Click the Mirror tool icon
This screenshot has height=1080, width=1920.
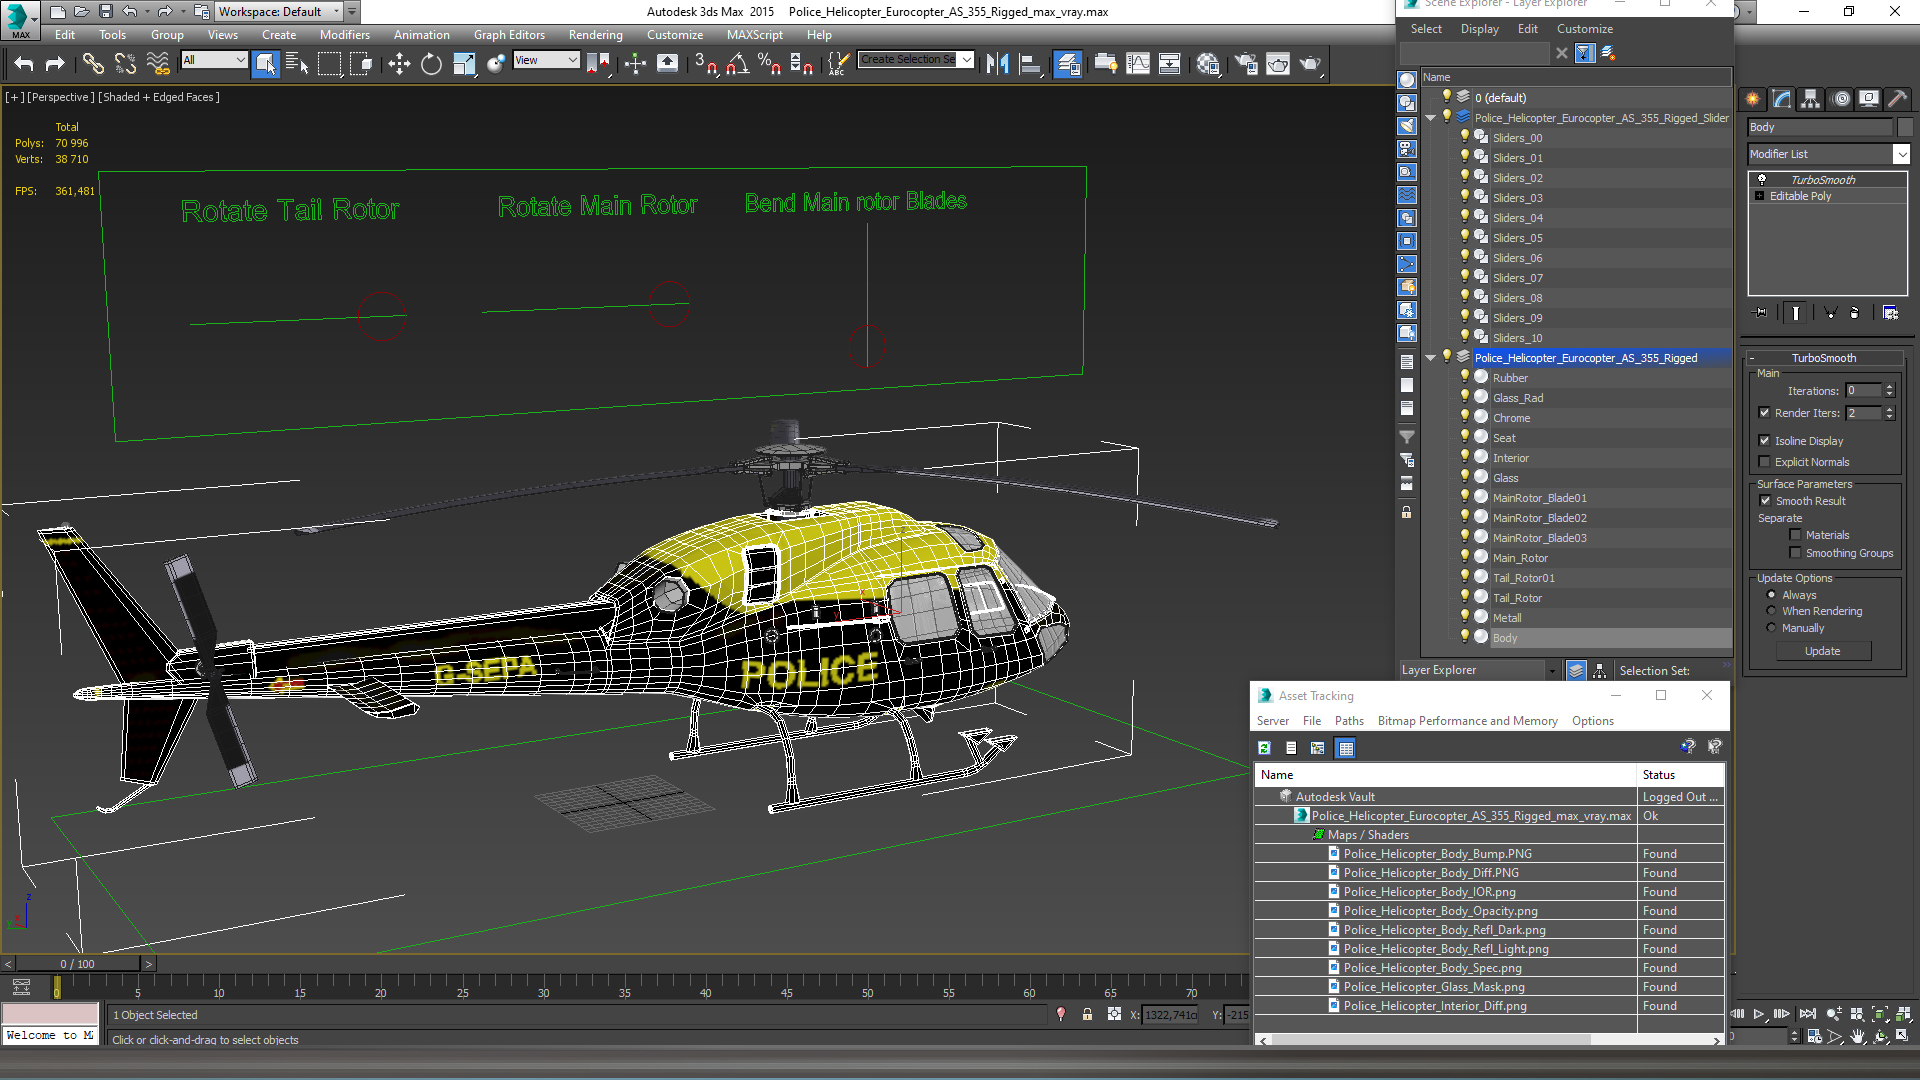click(997, 64)
